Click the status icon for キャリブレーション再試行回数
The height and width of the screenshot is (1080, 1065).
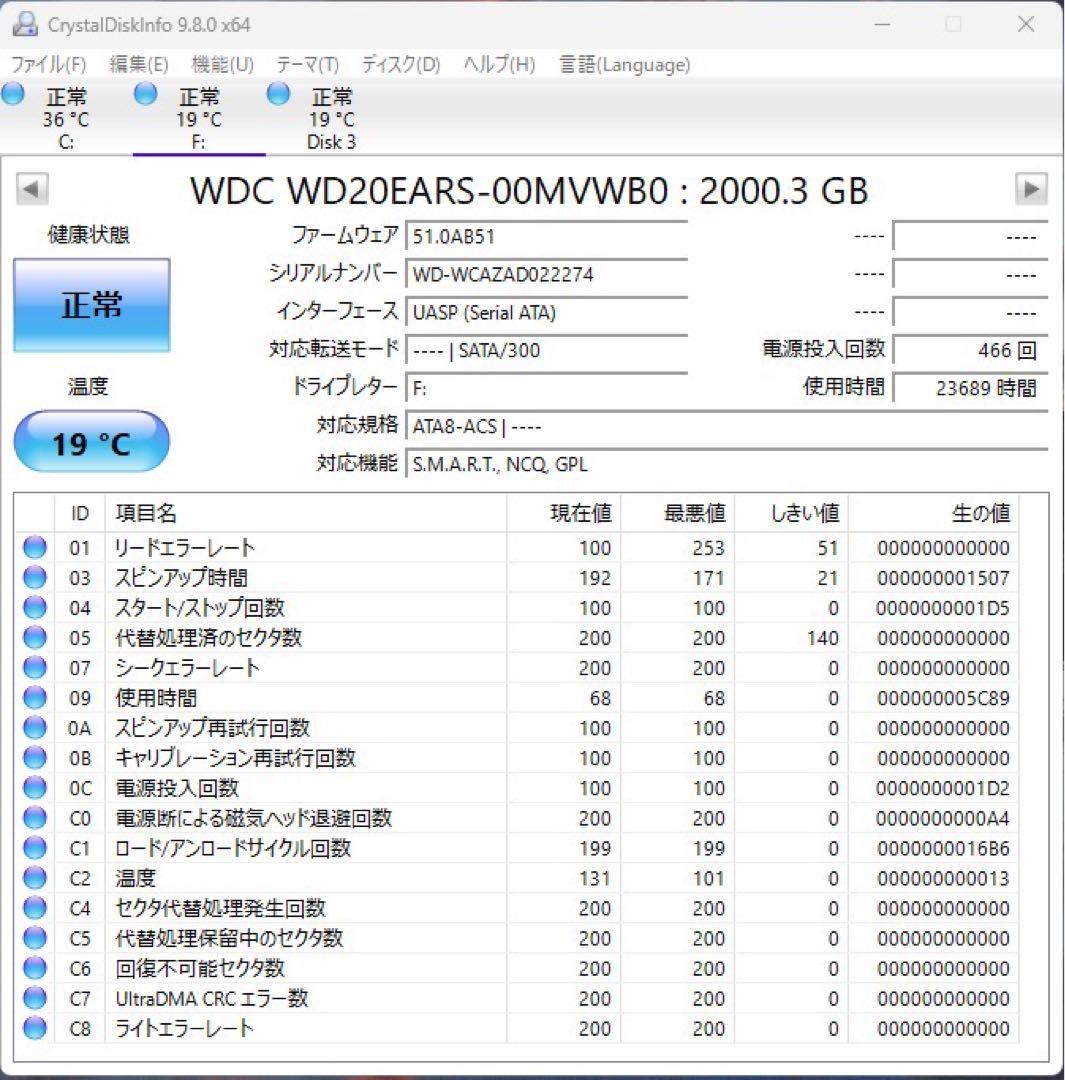pos(34,758)
